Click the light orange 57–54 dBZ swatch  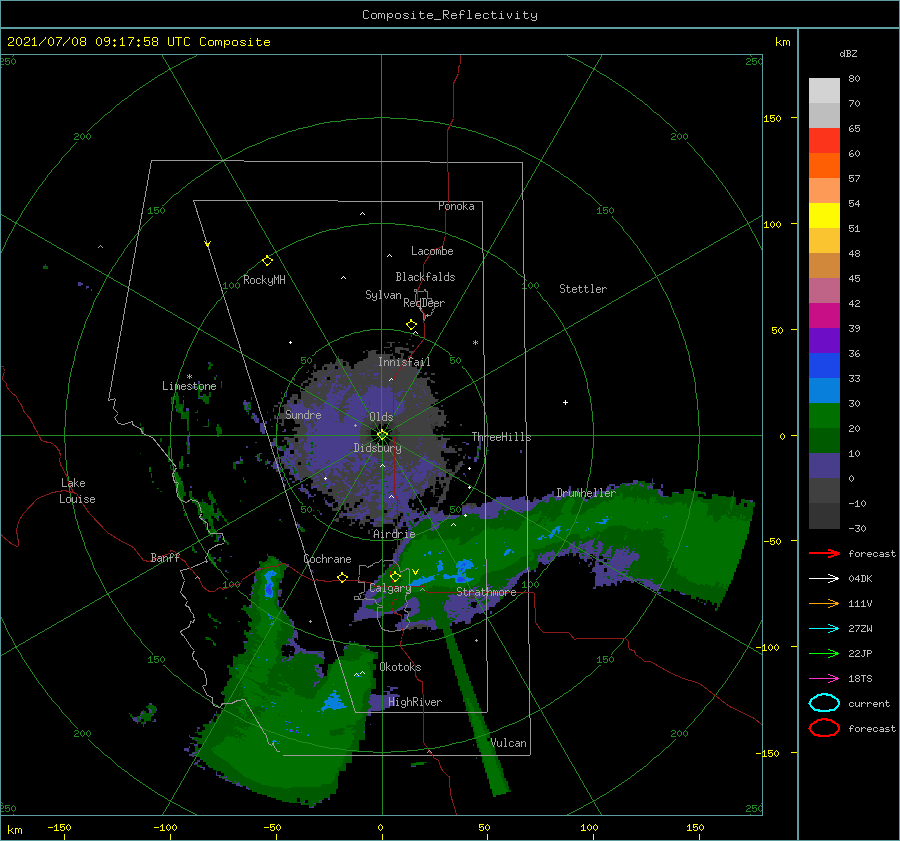coord(824,191)
